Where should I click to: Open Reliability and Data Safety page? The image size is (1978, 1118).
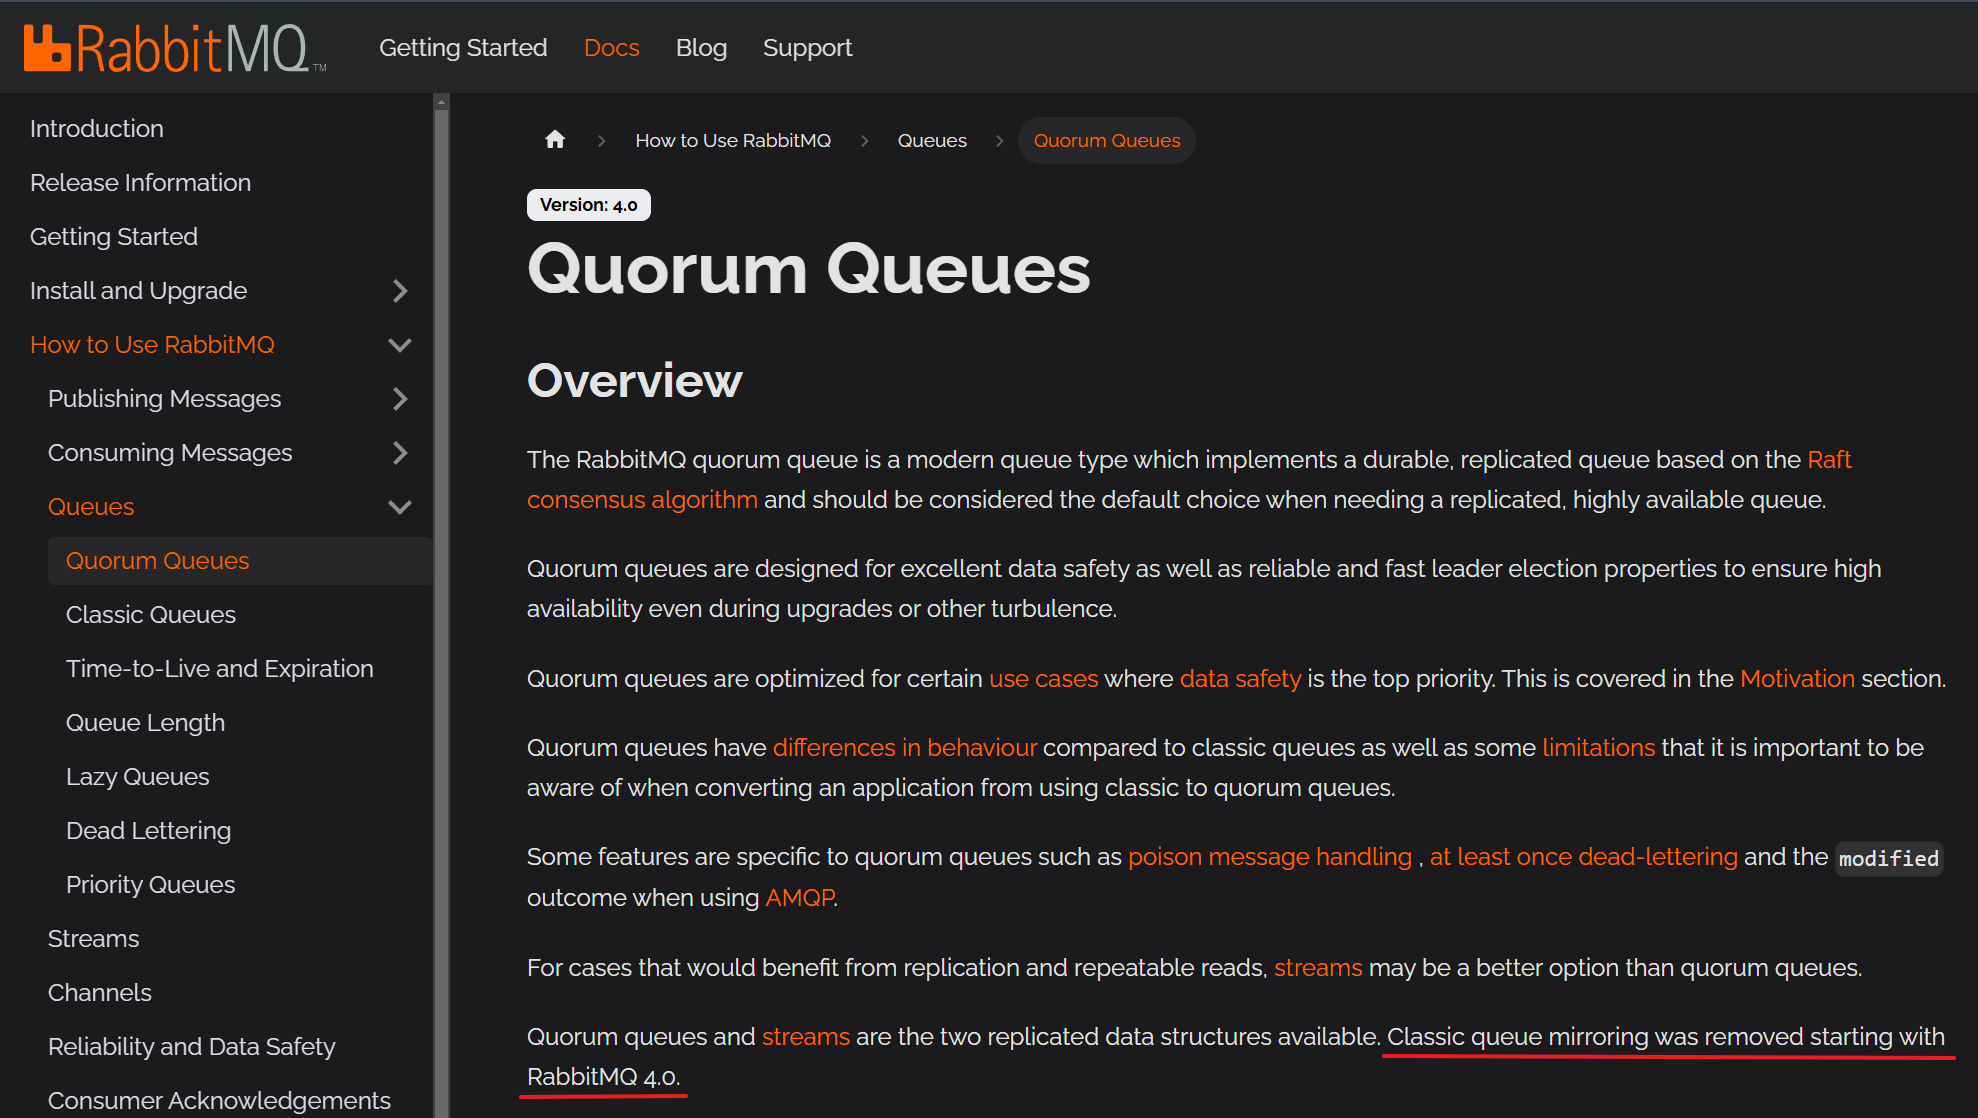click(x=192, y=1047)
